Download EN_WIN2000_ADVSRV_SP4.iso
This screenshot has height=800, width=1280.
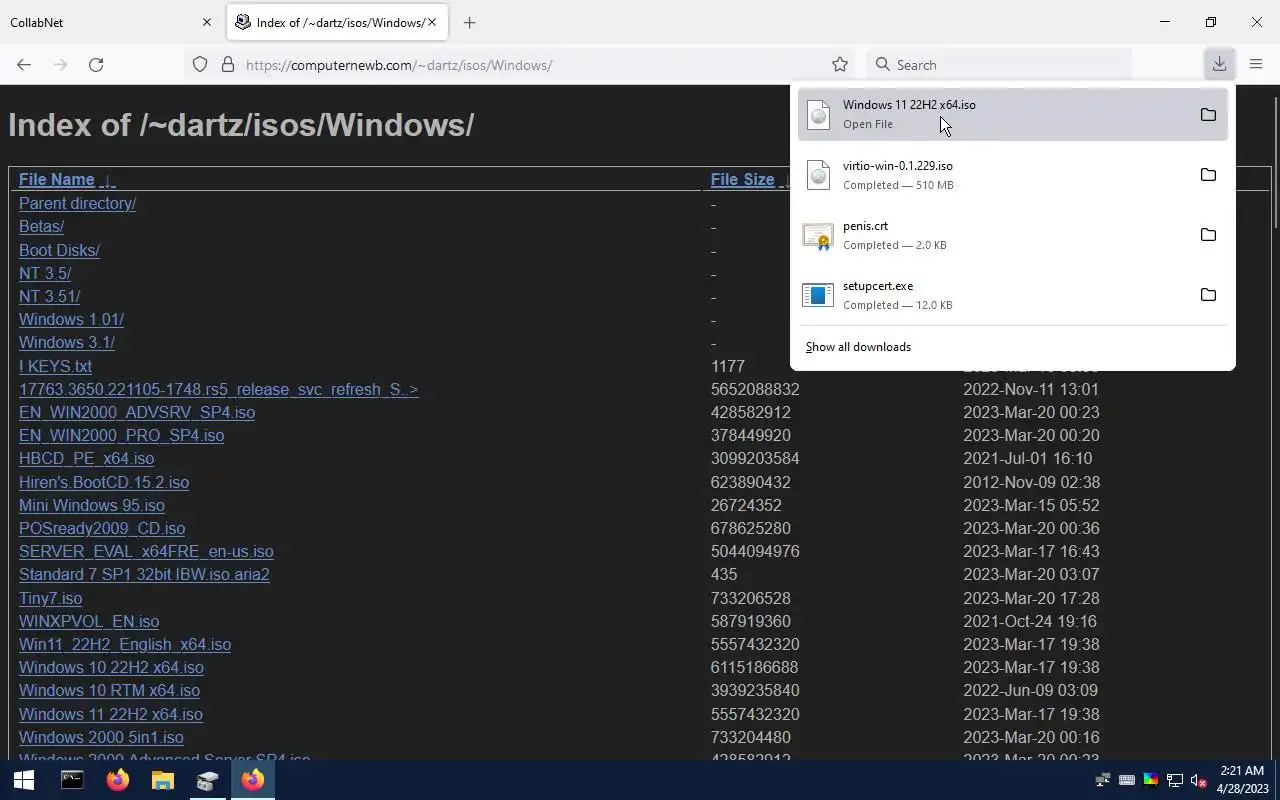click(137, 412)
